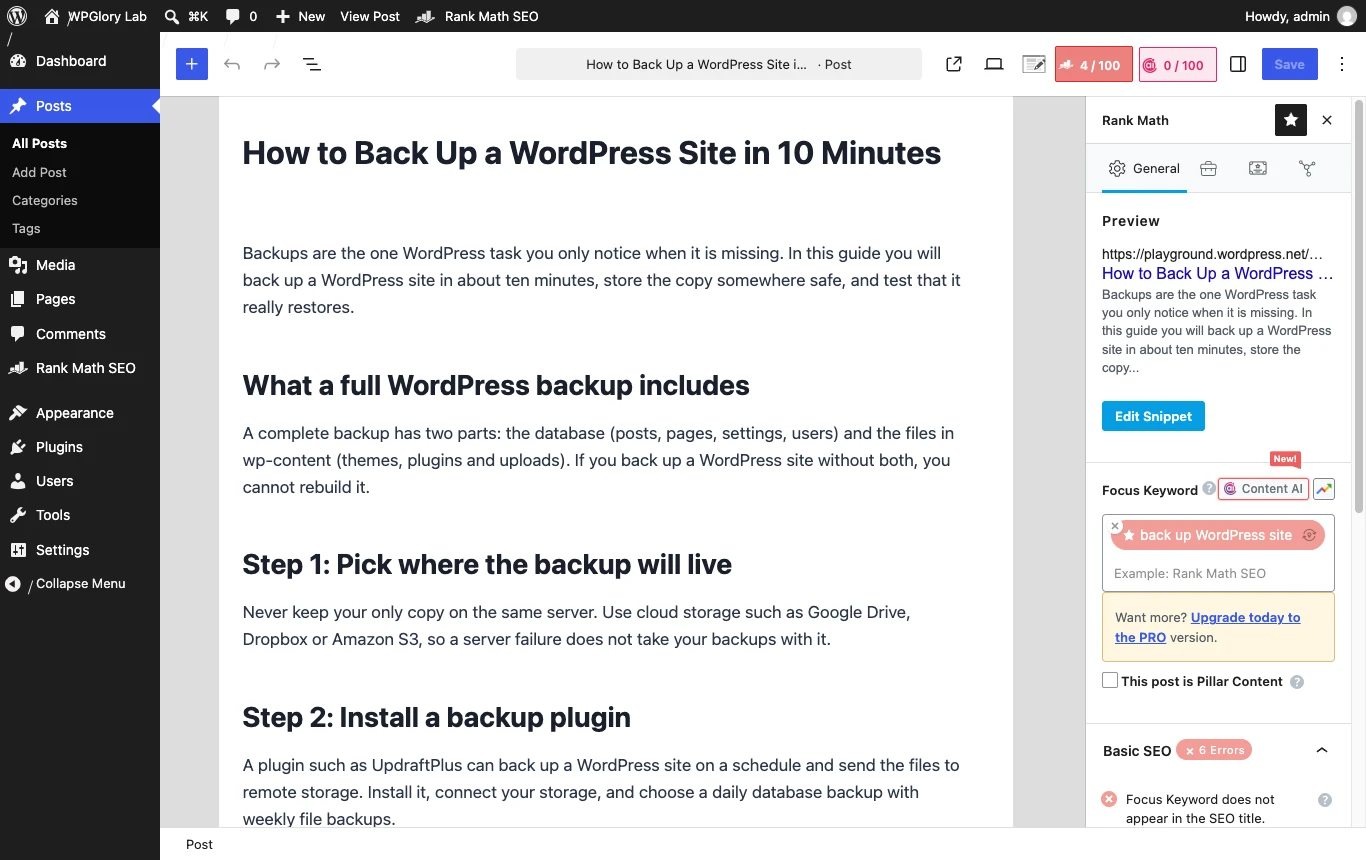
Task: Go to Plugins in the admin sidebar
Action: [x=80, y=447]
